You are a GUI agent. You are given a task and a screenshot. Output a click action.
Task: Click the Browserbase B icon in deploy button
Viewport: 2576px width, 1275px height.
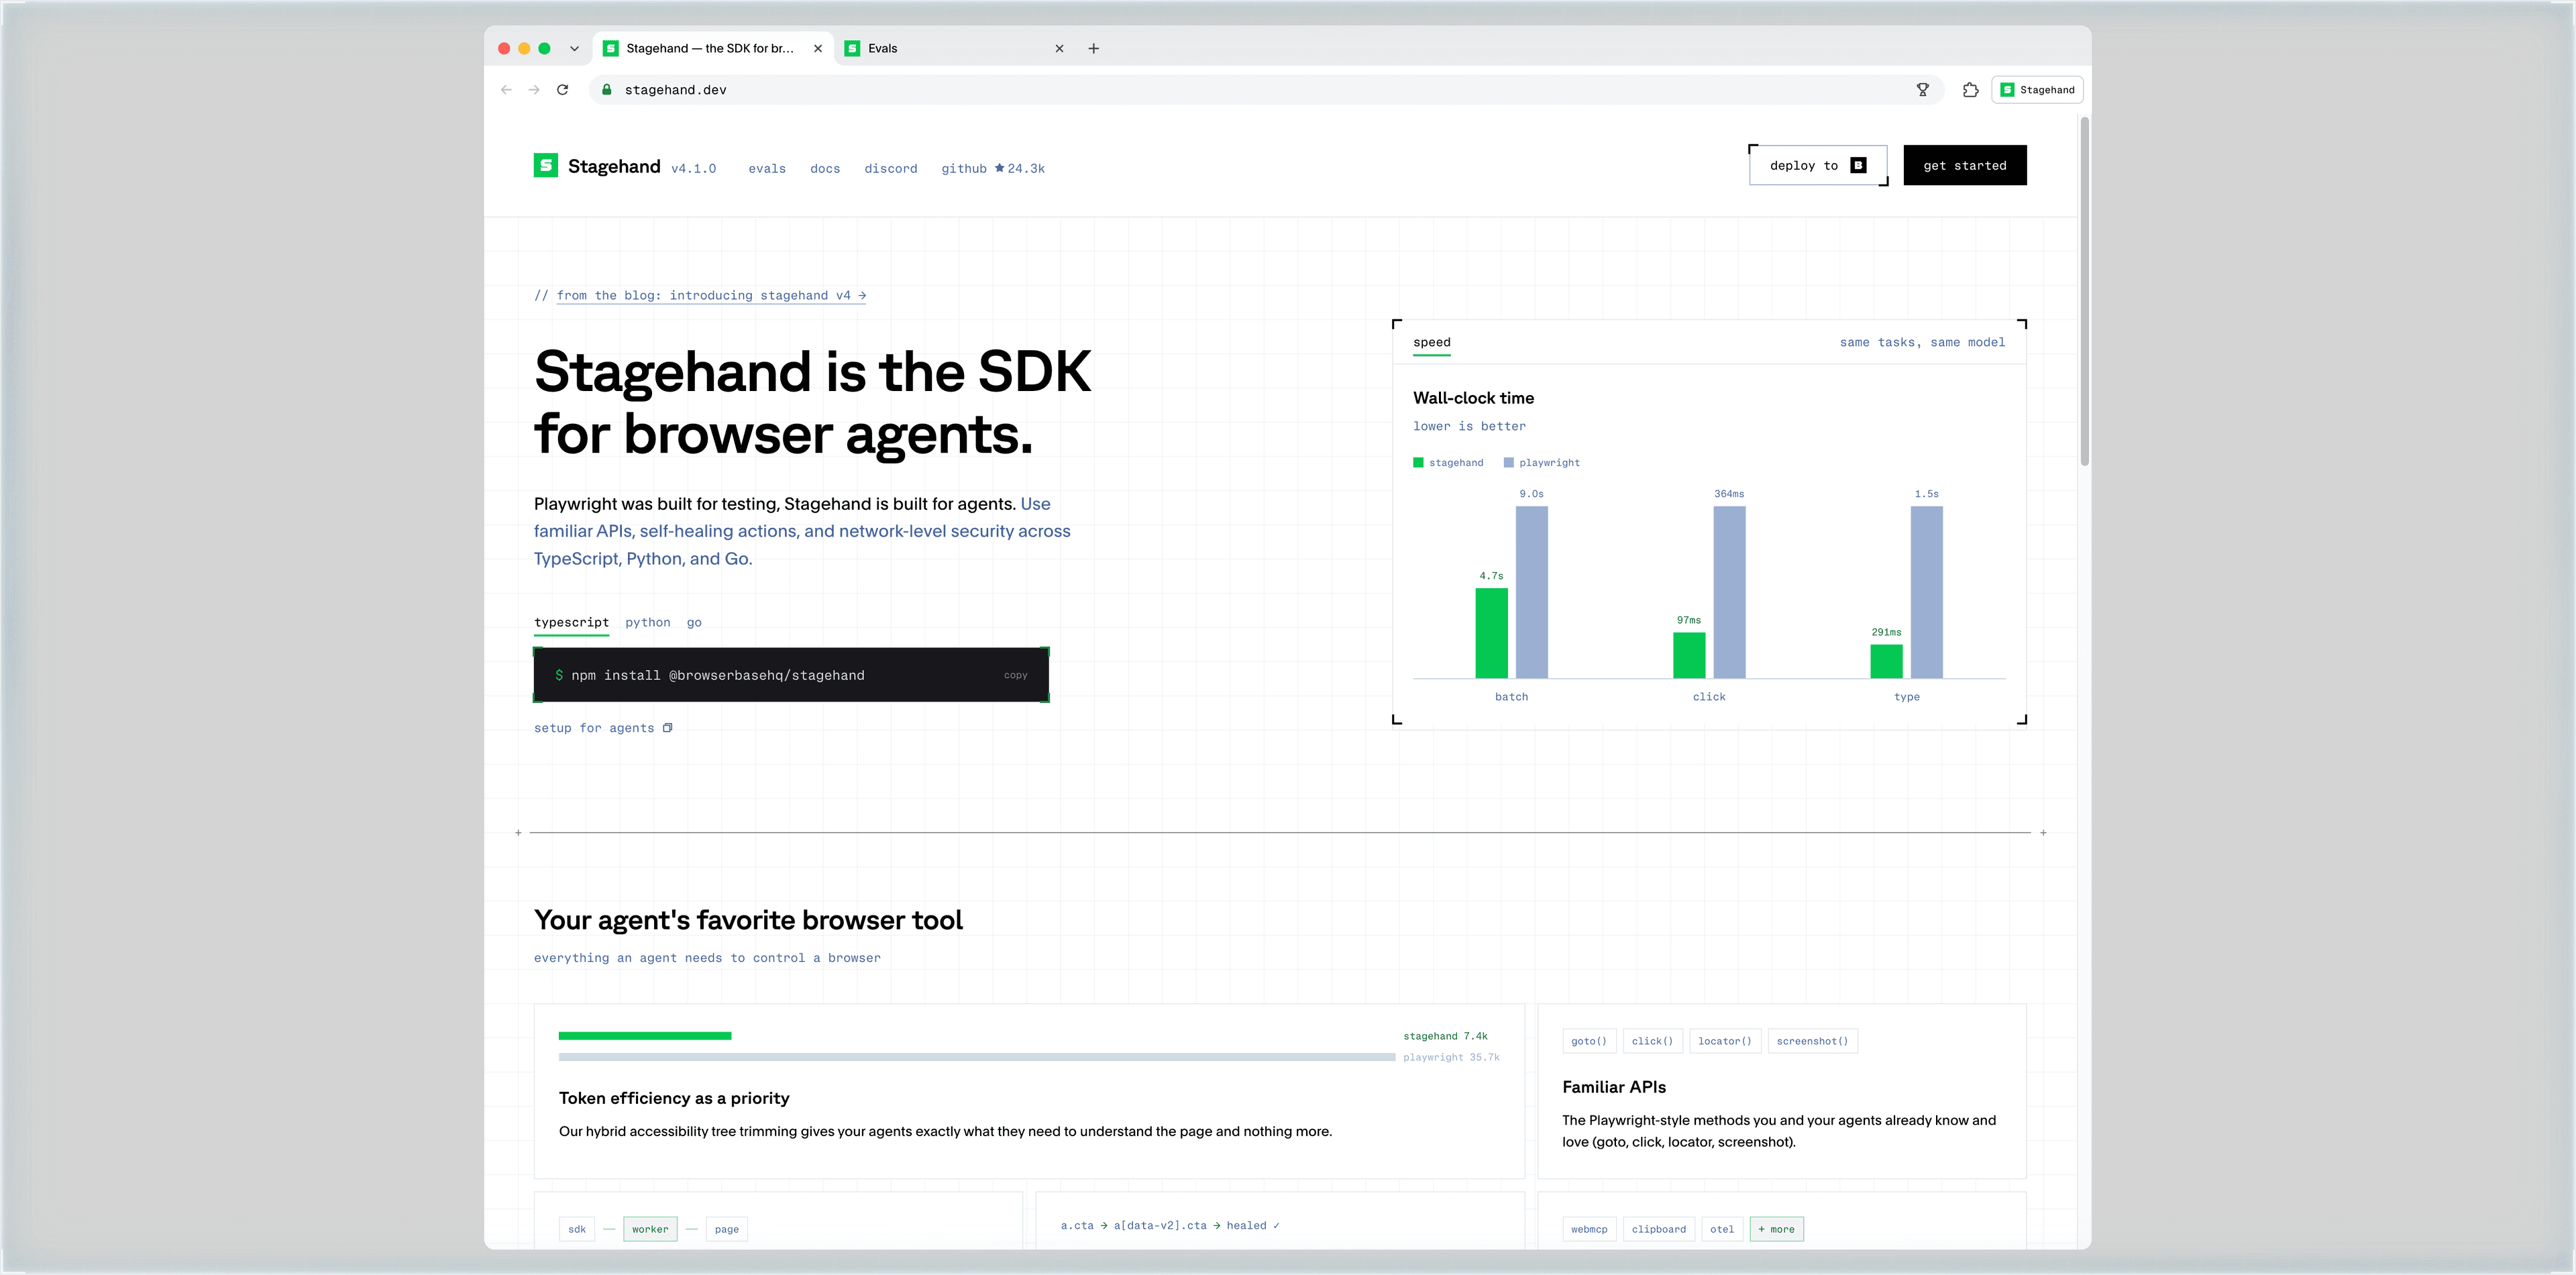pyautogui.click(x=1858, y=166)
